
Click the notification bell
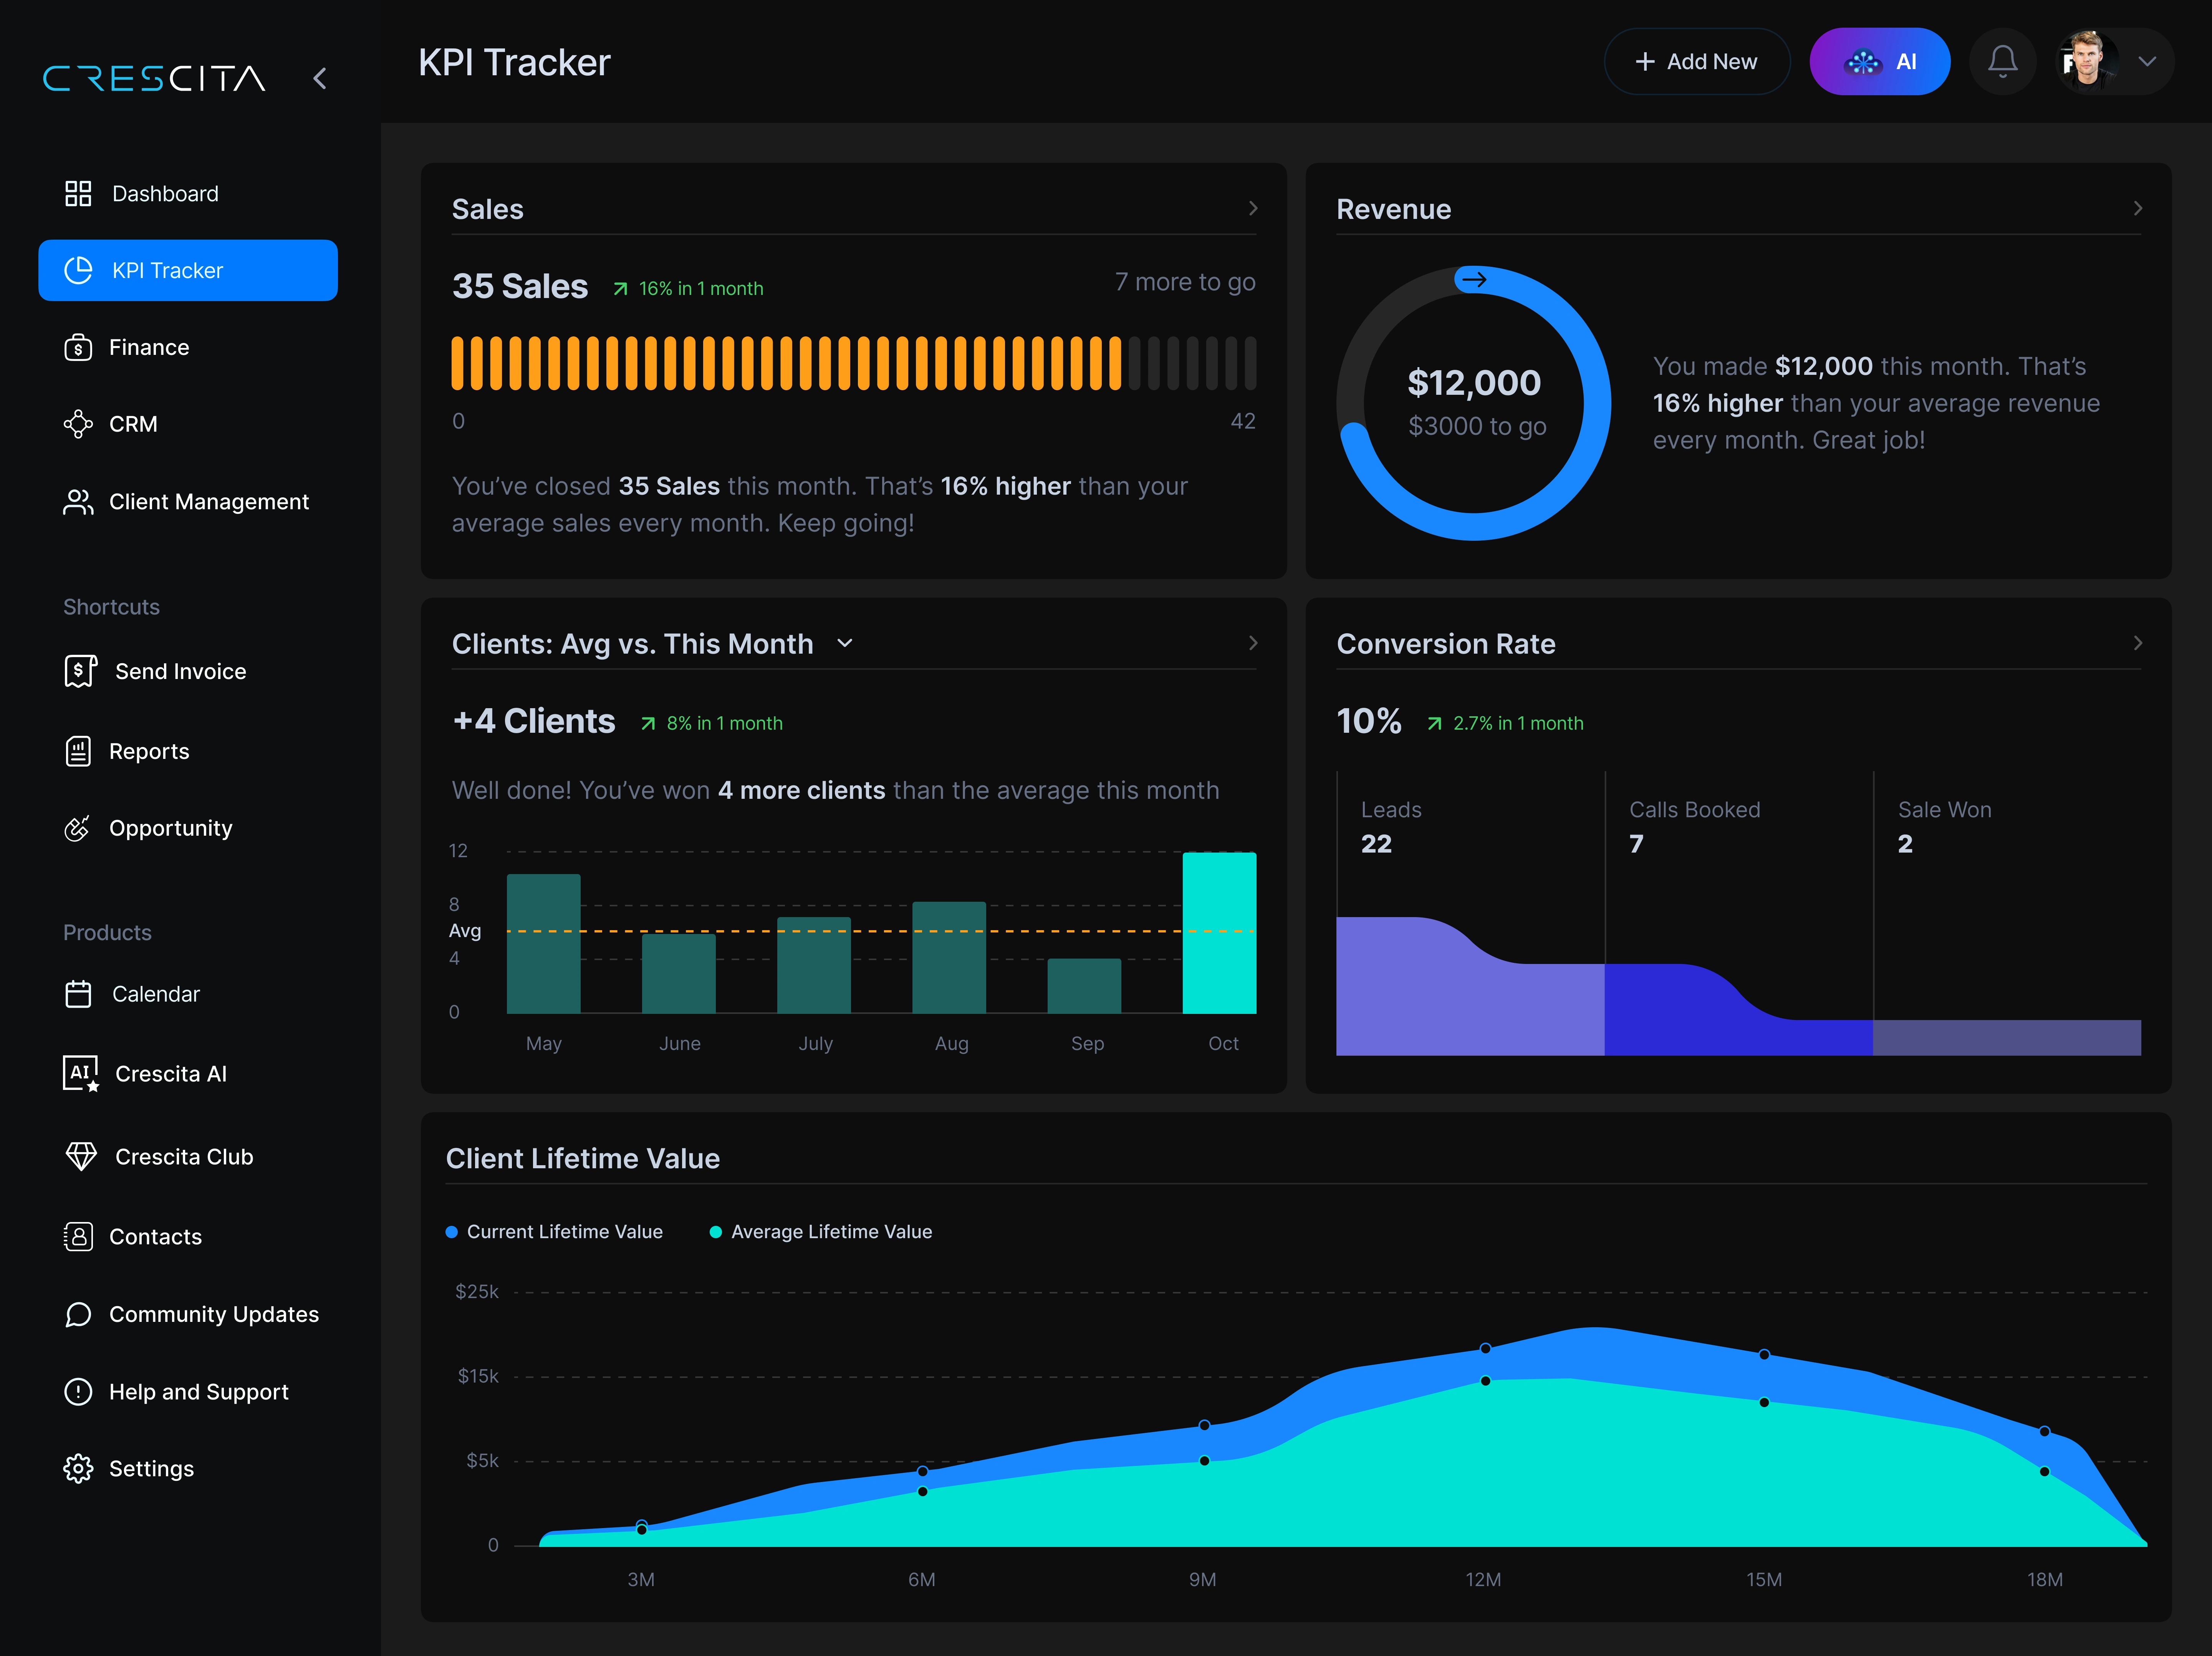(x=2003, y=61)
